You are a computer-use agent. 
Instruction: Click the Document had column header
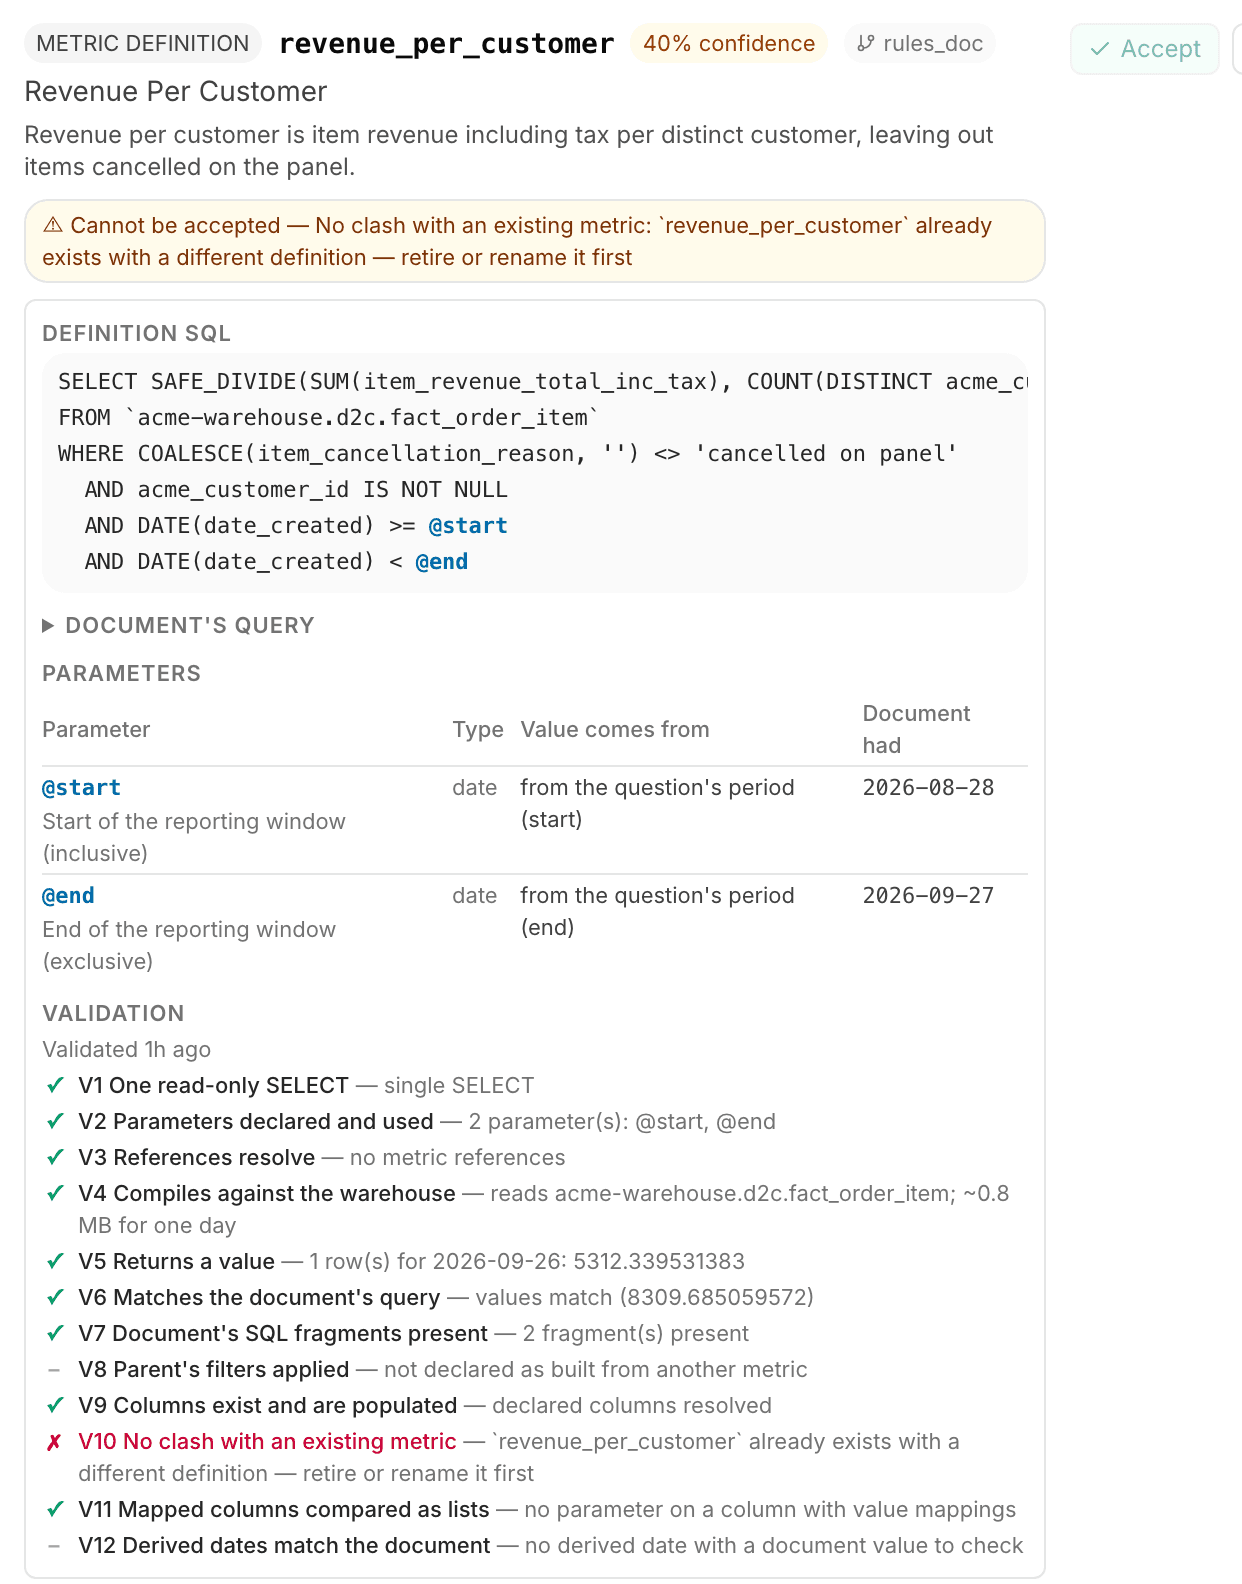[916, 729]
